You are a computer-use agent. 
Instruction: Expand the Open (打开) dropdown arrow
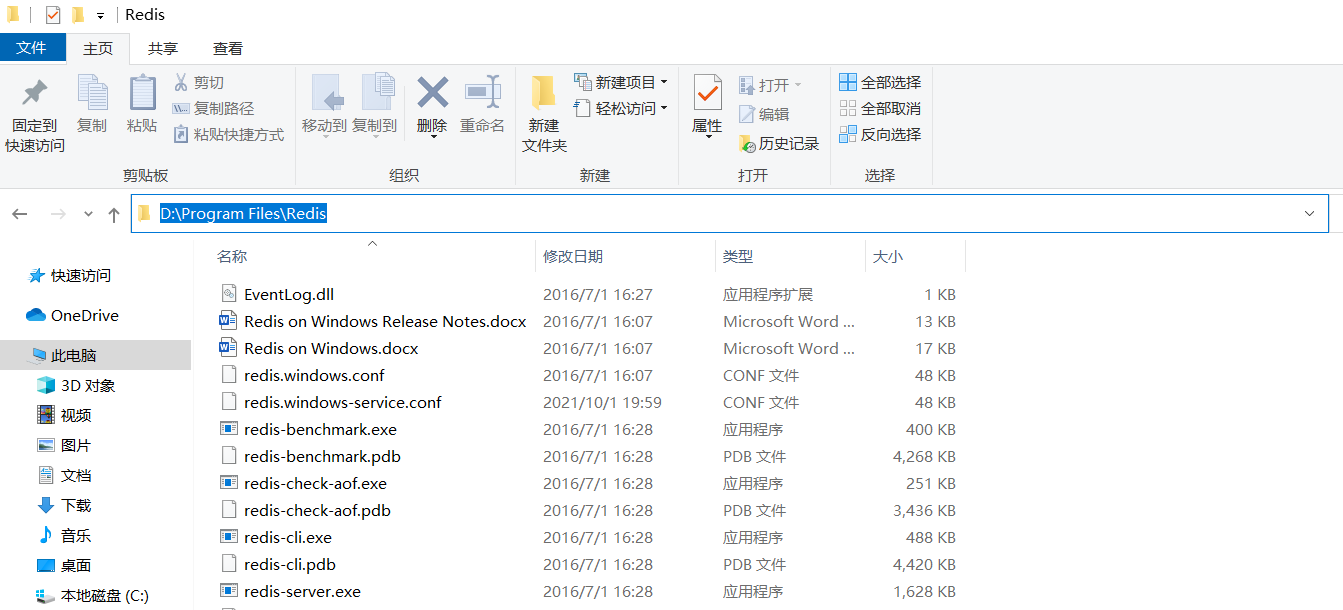(798, 85)
